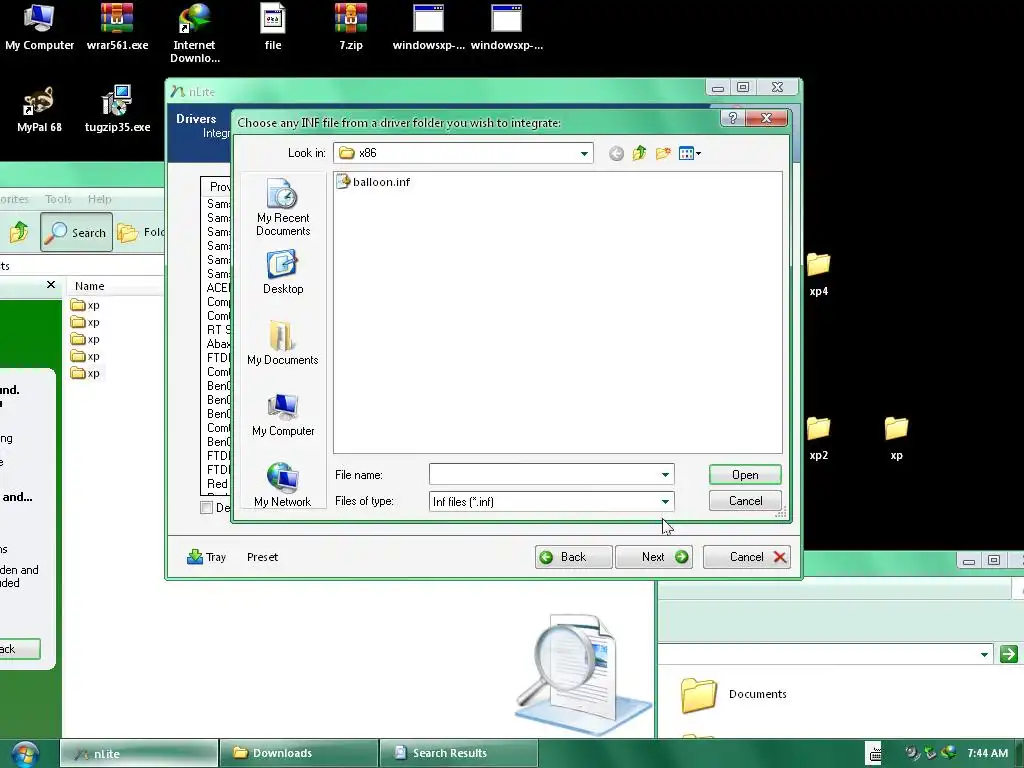The image size is (1024, 768).
Task: Go up one folder level
Action: click(639, 153)
